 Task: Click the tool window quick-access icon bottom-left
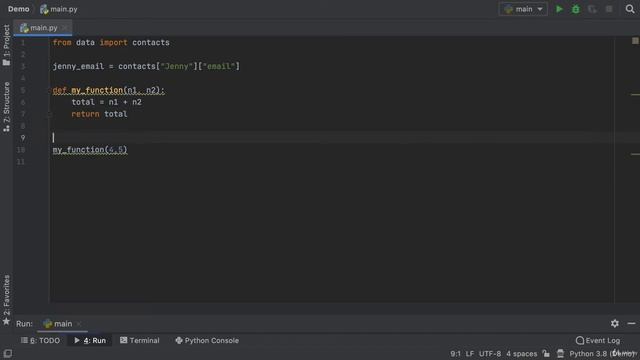pyautogui.click(x=7, y=353)
